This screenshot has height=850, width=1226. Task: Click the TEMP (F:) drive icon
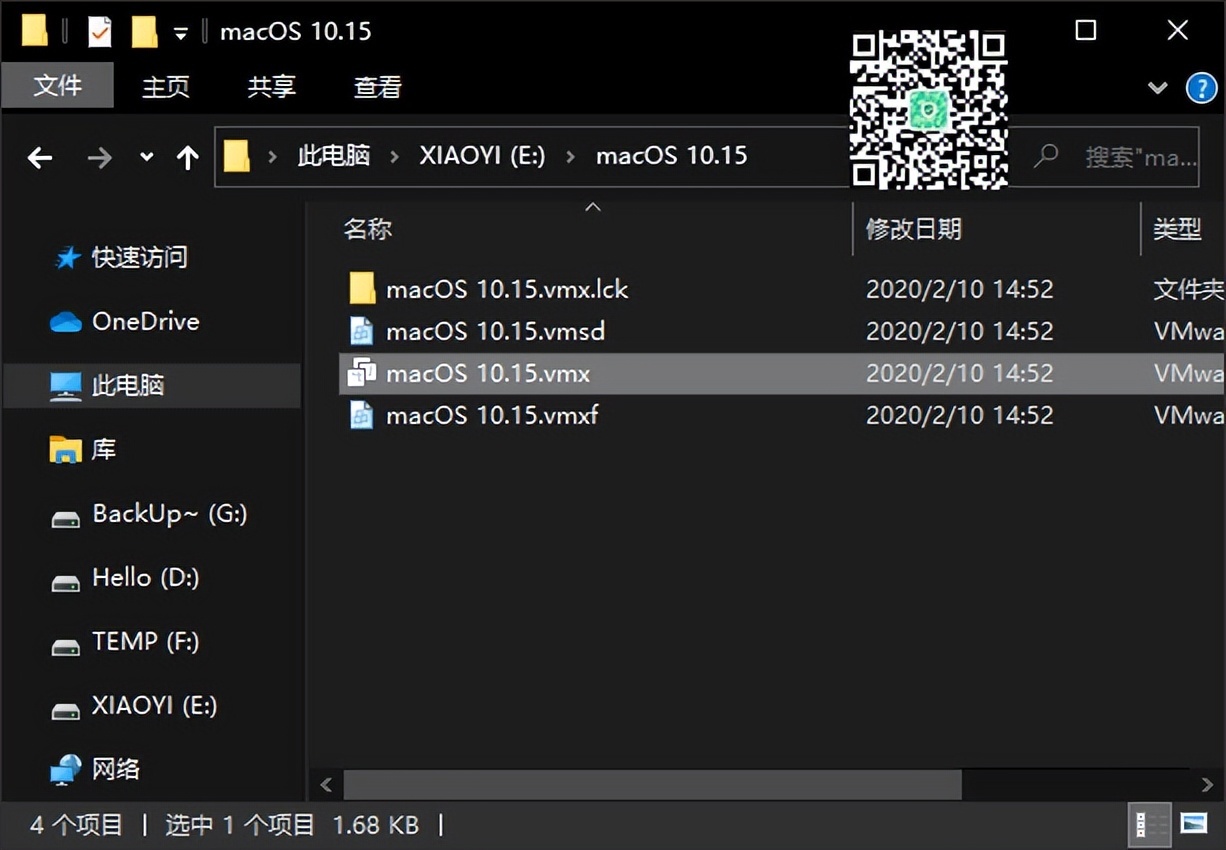[x=66, y=647]
